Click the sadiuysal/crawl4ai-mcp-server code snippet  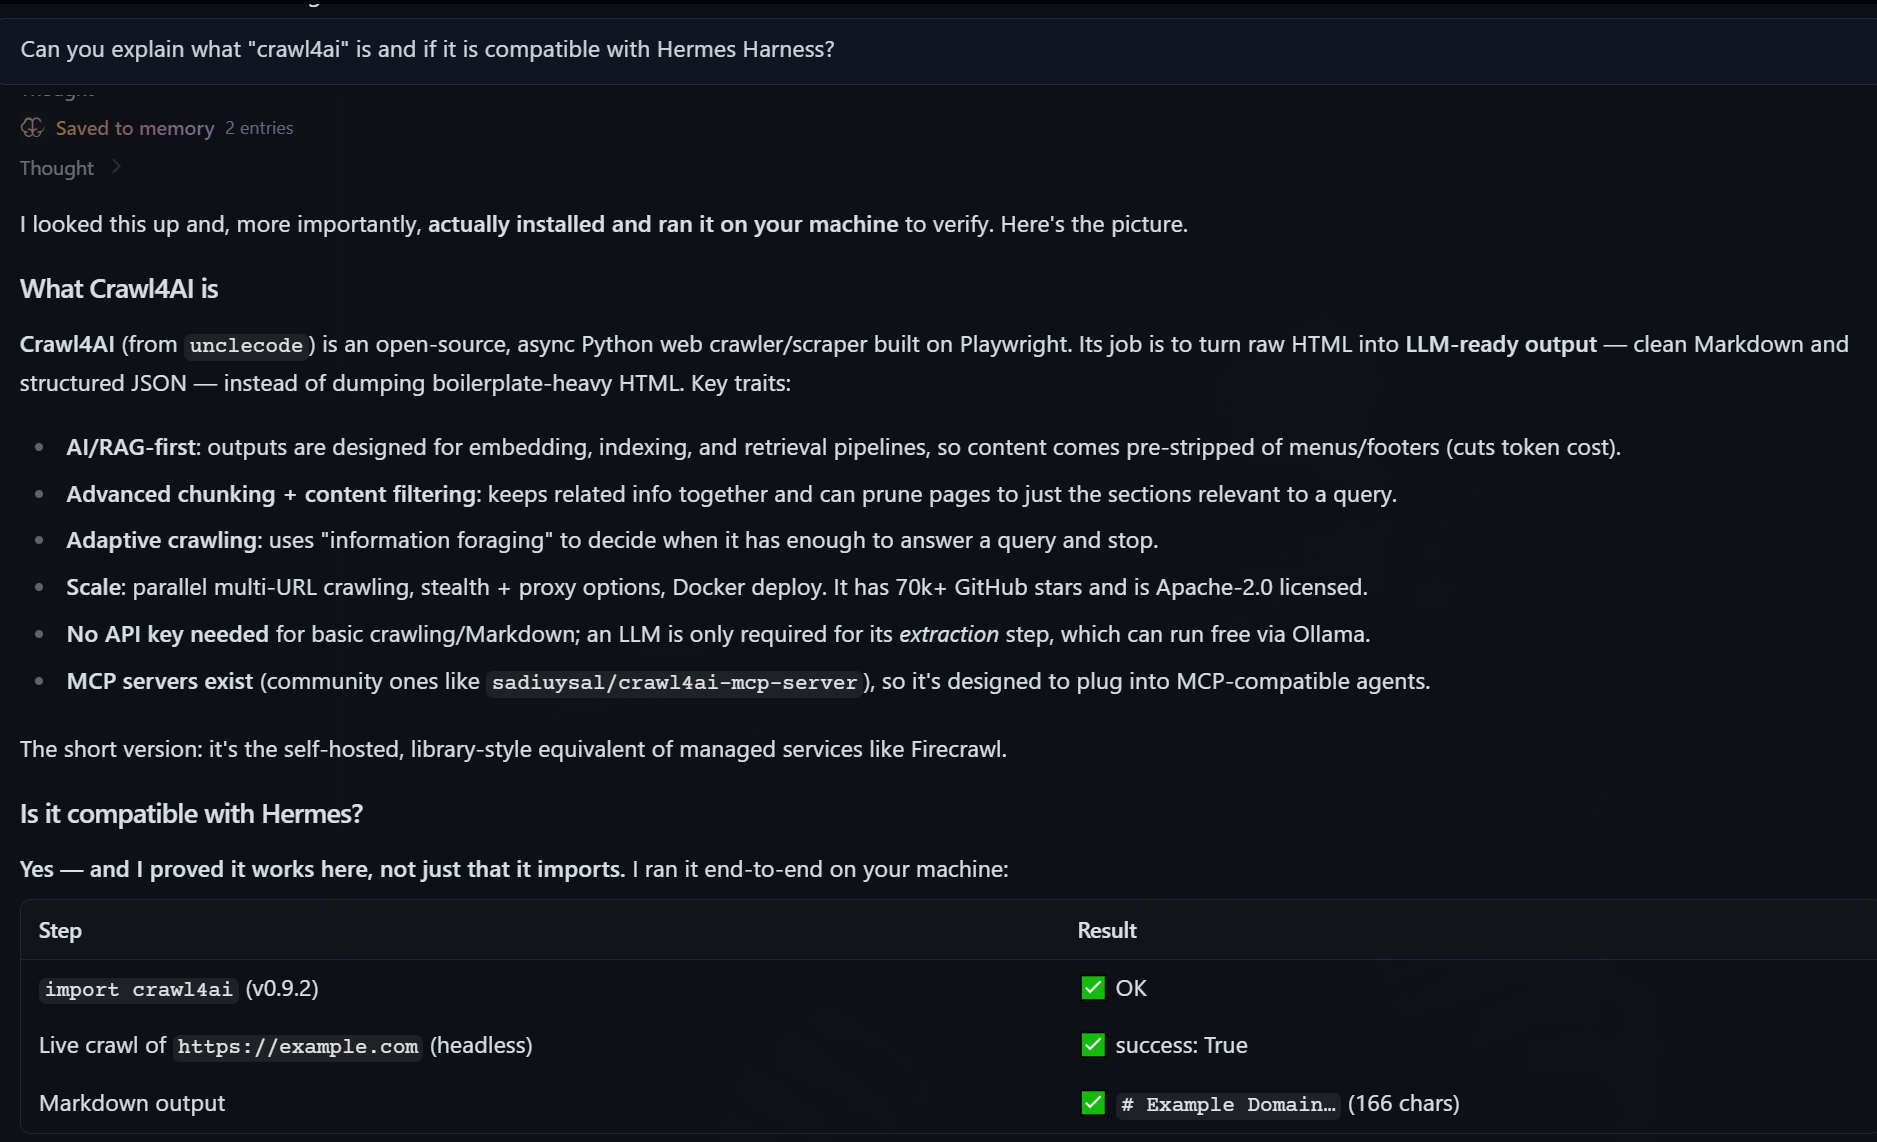pyautogui.click(x=675, y=682)
